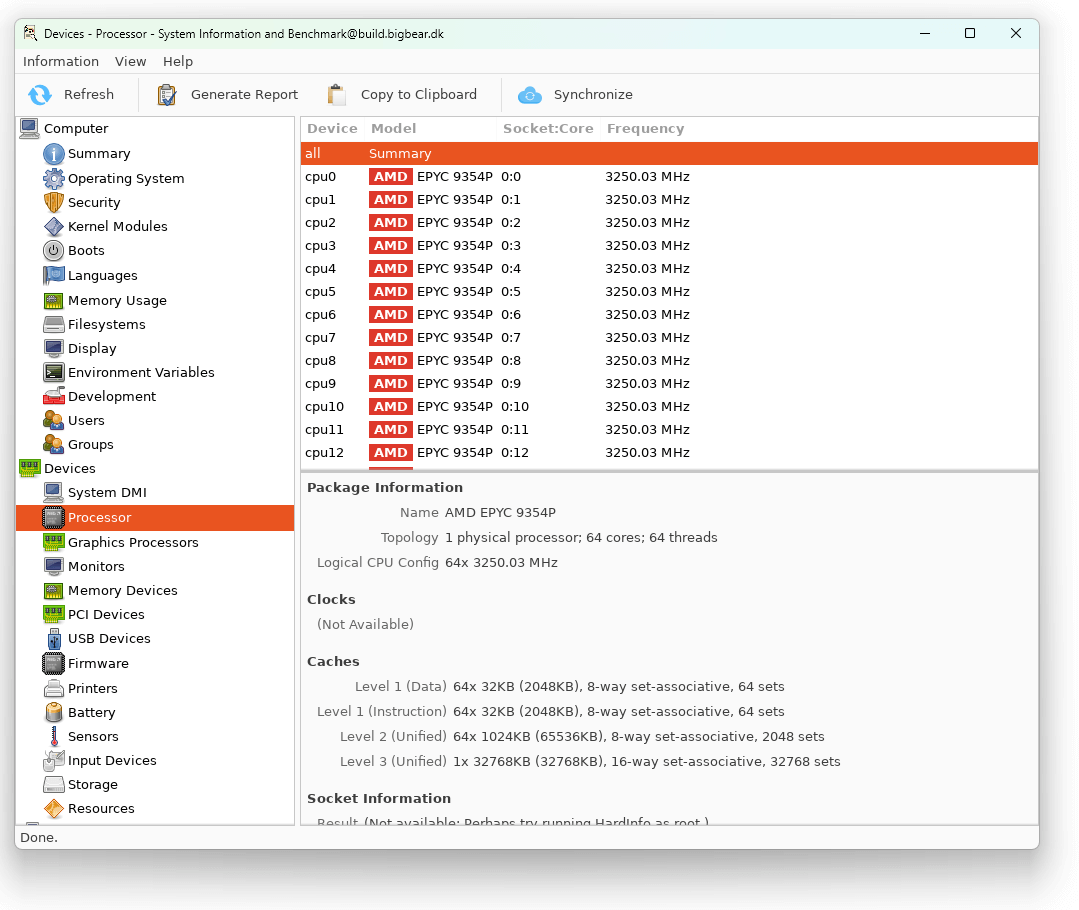Open the Languages flag icon
The image size is (1079, 910).
pos(54,275)
